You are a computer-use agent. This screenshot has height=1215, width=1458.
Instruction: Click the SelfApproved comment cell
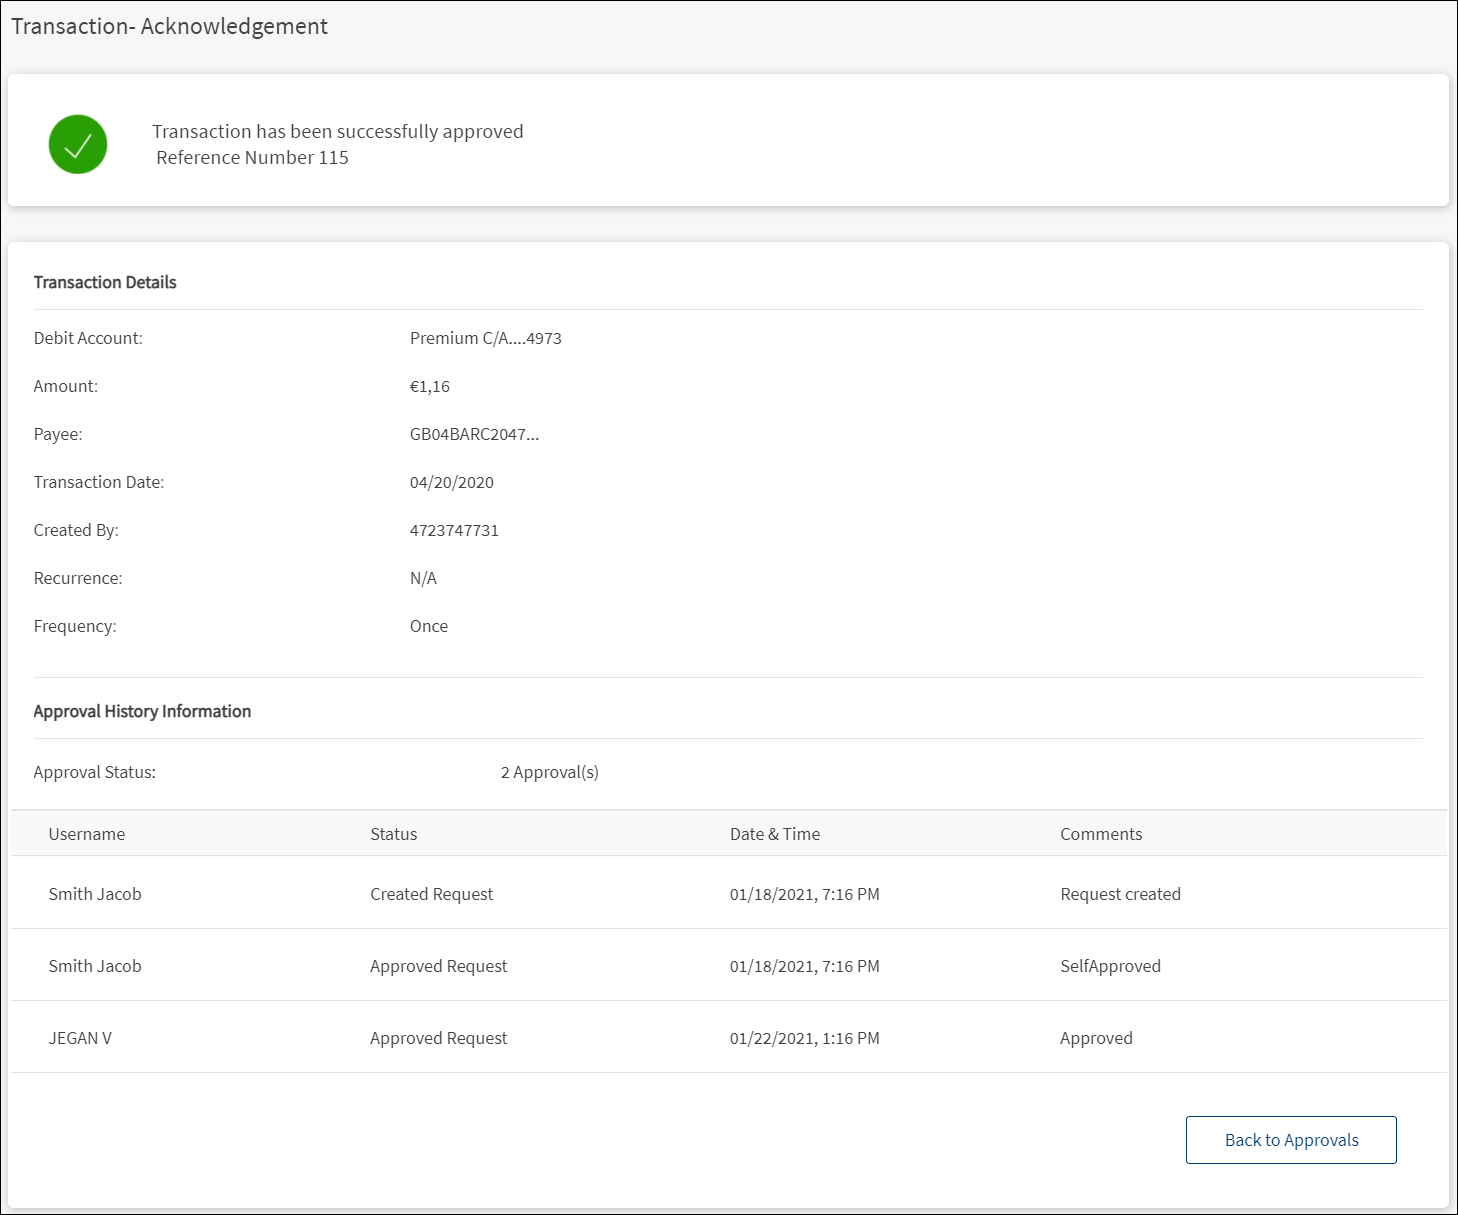click(1110, 966)
